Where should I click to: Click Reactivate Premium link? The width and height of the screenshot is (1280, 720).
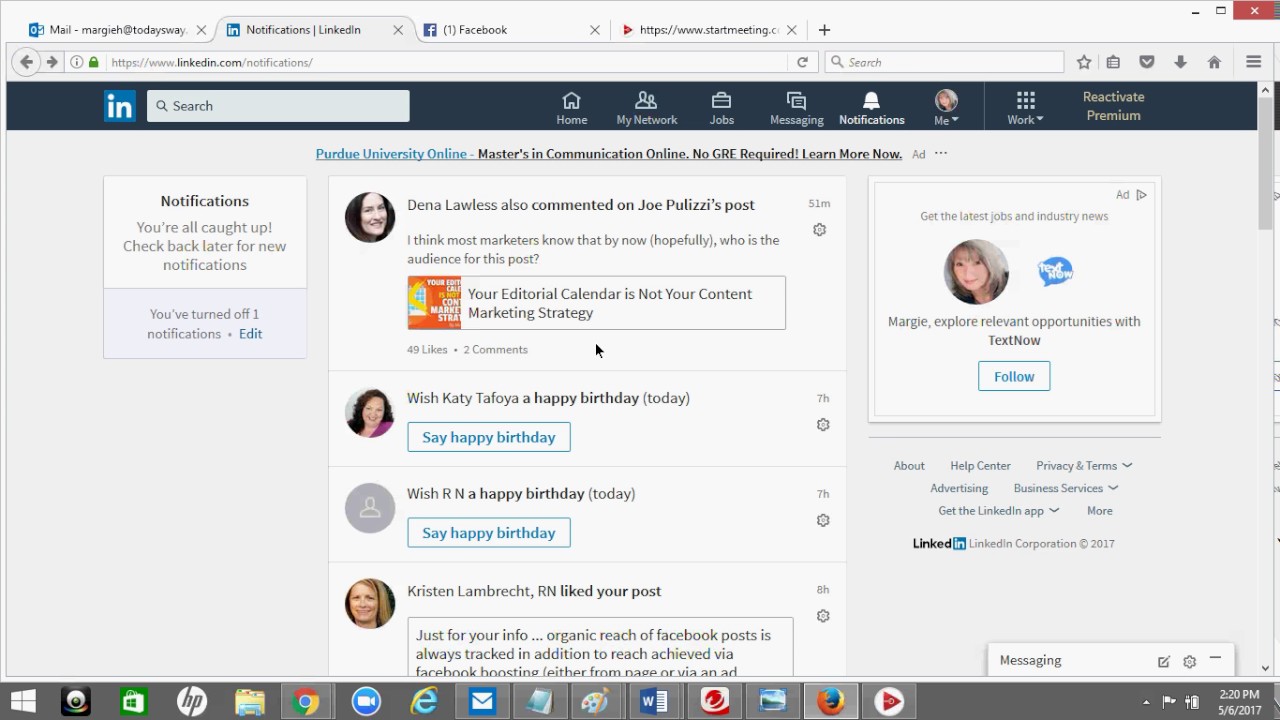(1113, 106)
